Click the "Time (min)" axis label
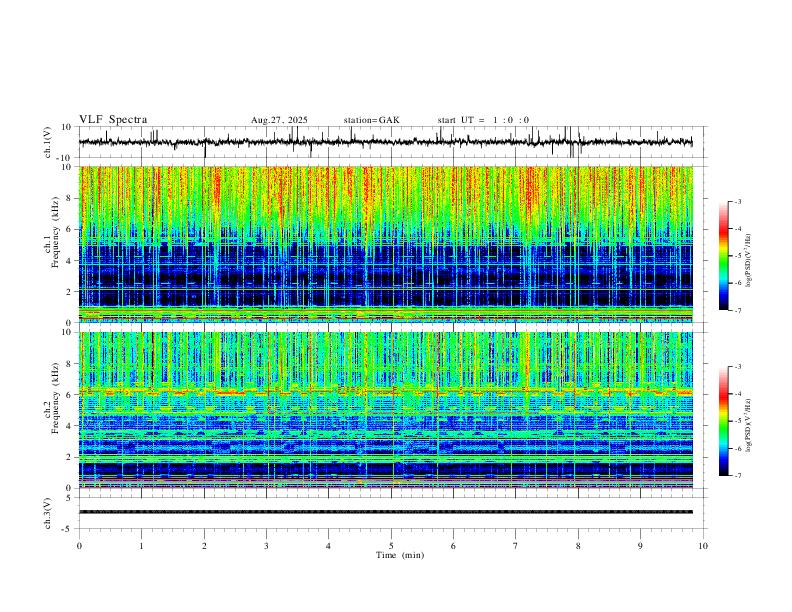The height and width of the screenshot is (612, 792). [x=400, y=555]
